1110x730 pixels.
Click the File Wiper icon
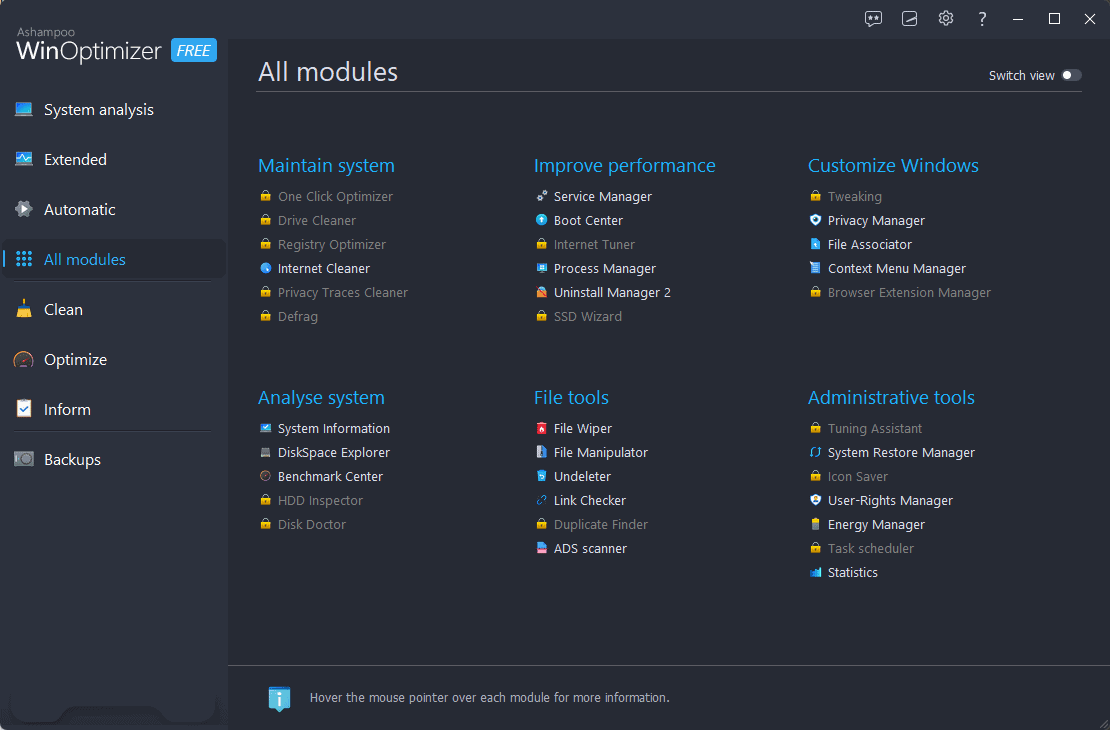pos(542,428)
